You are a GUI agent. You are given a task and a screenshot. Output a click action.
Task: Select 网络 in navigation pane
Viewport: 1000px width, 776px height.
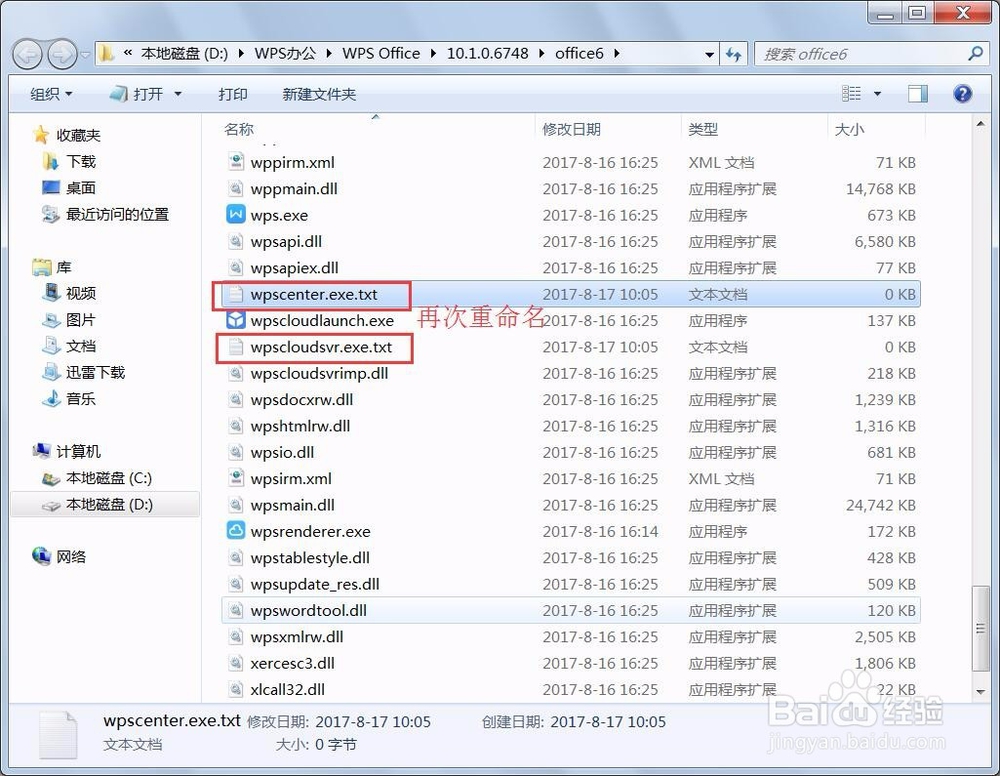[60, 557]
